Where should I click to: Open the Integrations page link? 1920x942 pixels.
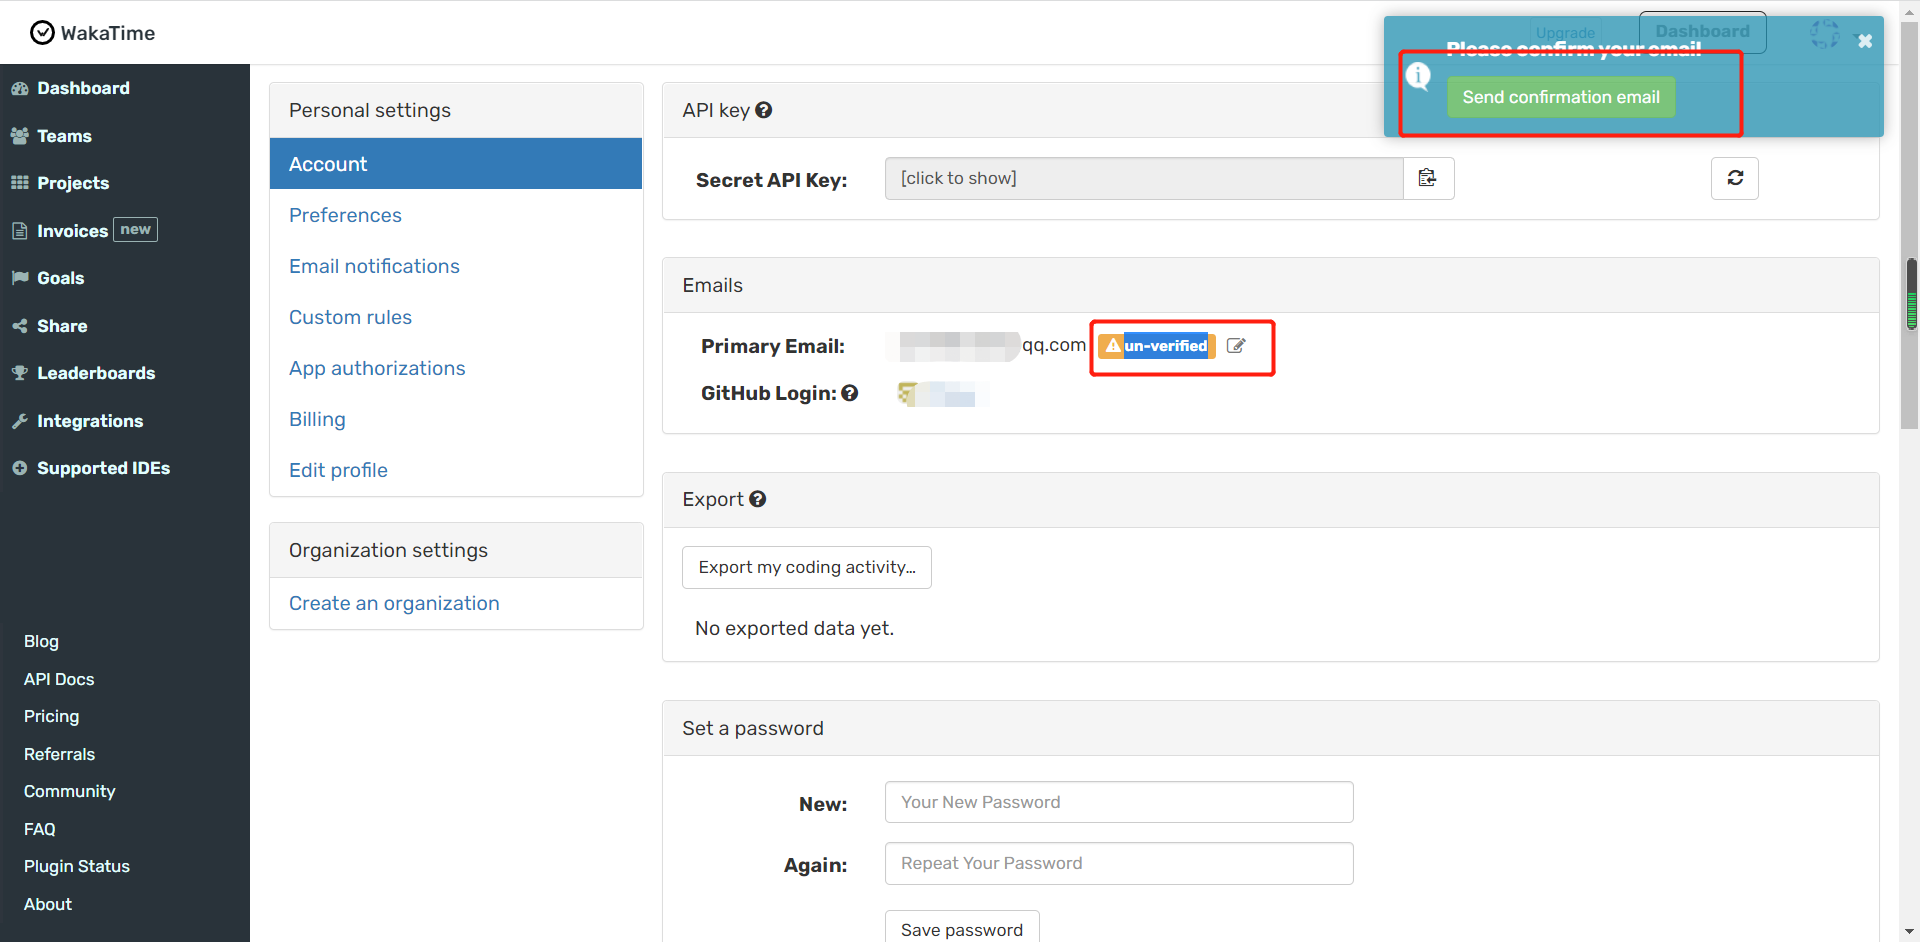point(90,421)
